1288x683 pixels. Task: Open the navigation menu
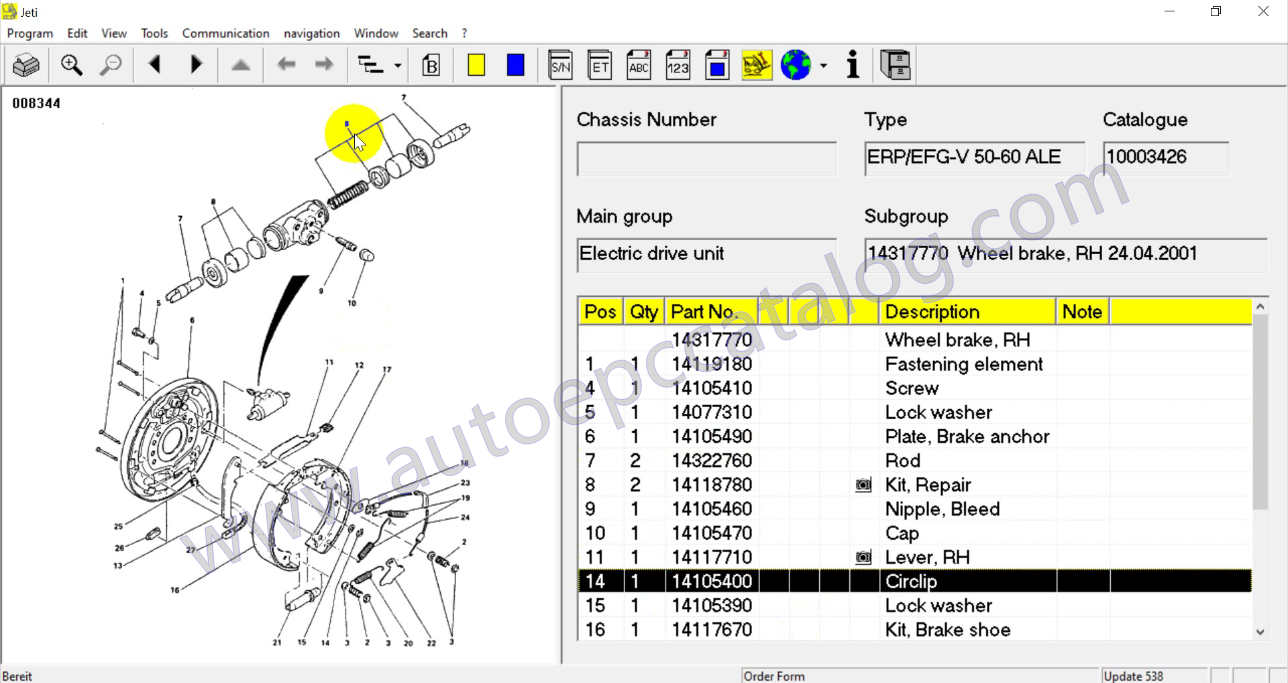[311, 33]
